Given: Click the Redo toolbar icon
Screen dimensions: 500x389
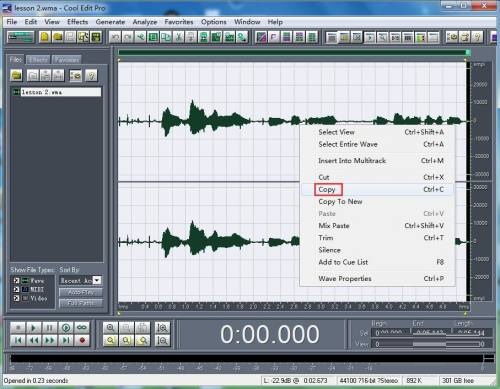Looking at the screenshot, I should [128, 37].
